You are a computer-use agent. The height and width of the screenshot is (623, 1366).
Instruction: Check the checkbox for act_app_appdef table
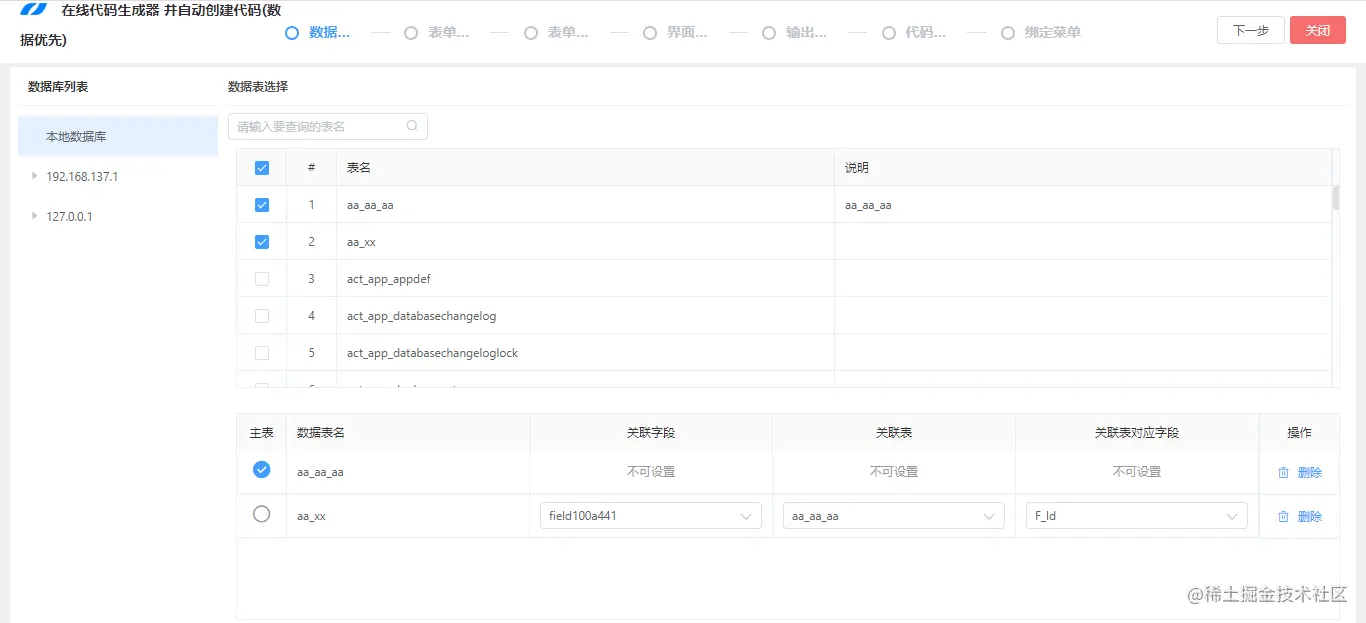[x=261, y=279]
